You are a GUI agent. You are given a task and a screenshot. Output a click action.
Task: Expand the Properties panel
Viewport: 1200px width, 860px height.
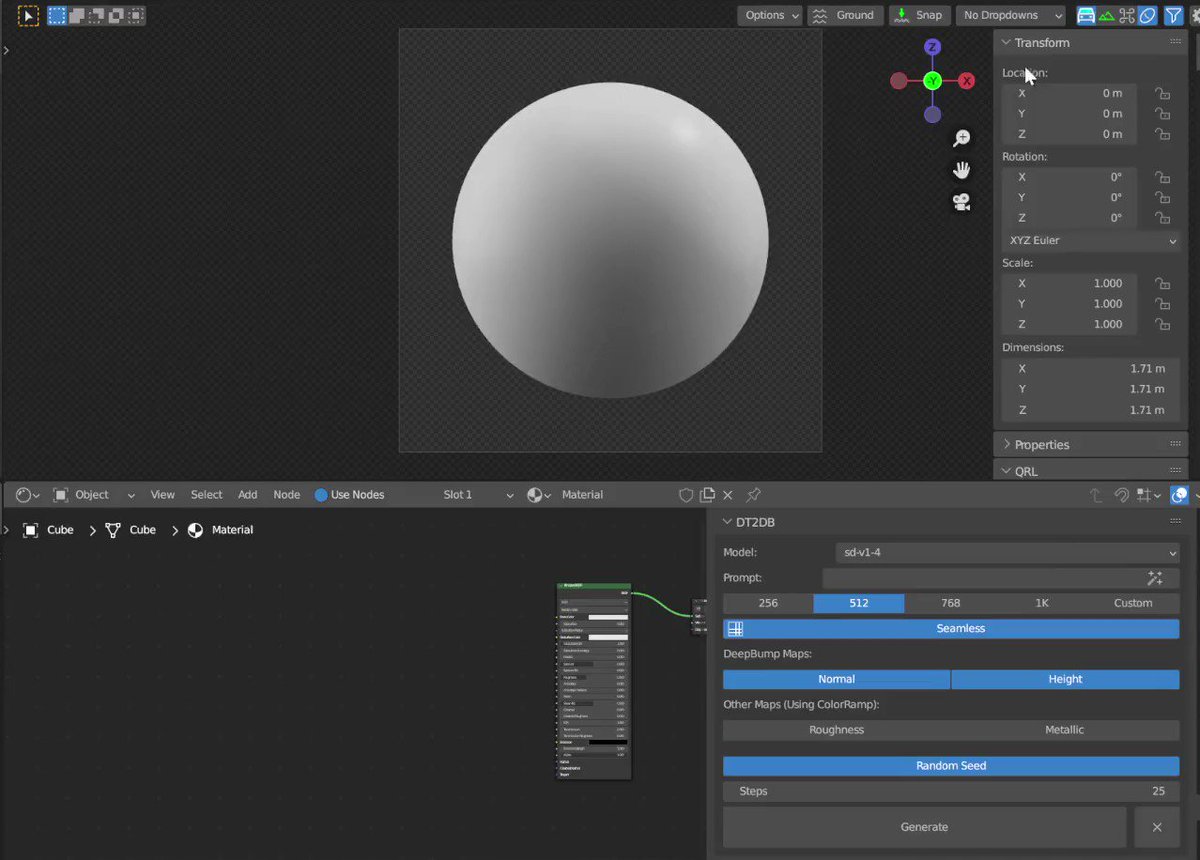click(x=1041, y=444)
